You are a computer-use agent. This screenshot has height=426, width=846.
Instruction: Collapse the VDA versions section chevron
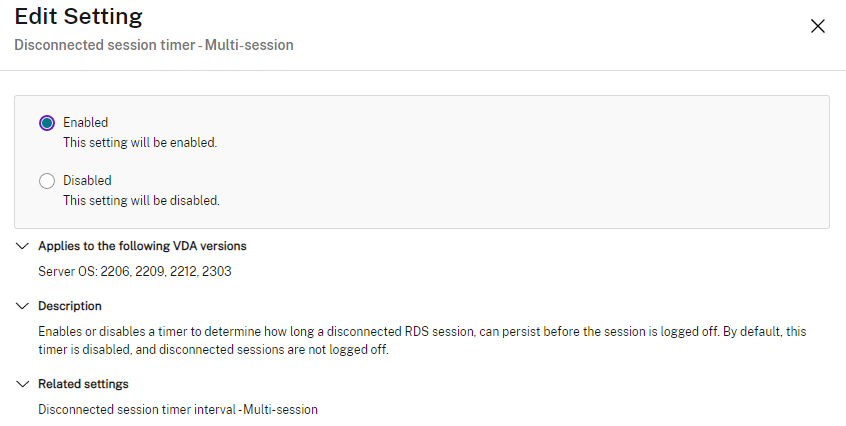[x=22, y=246]
